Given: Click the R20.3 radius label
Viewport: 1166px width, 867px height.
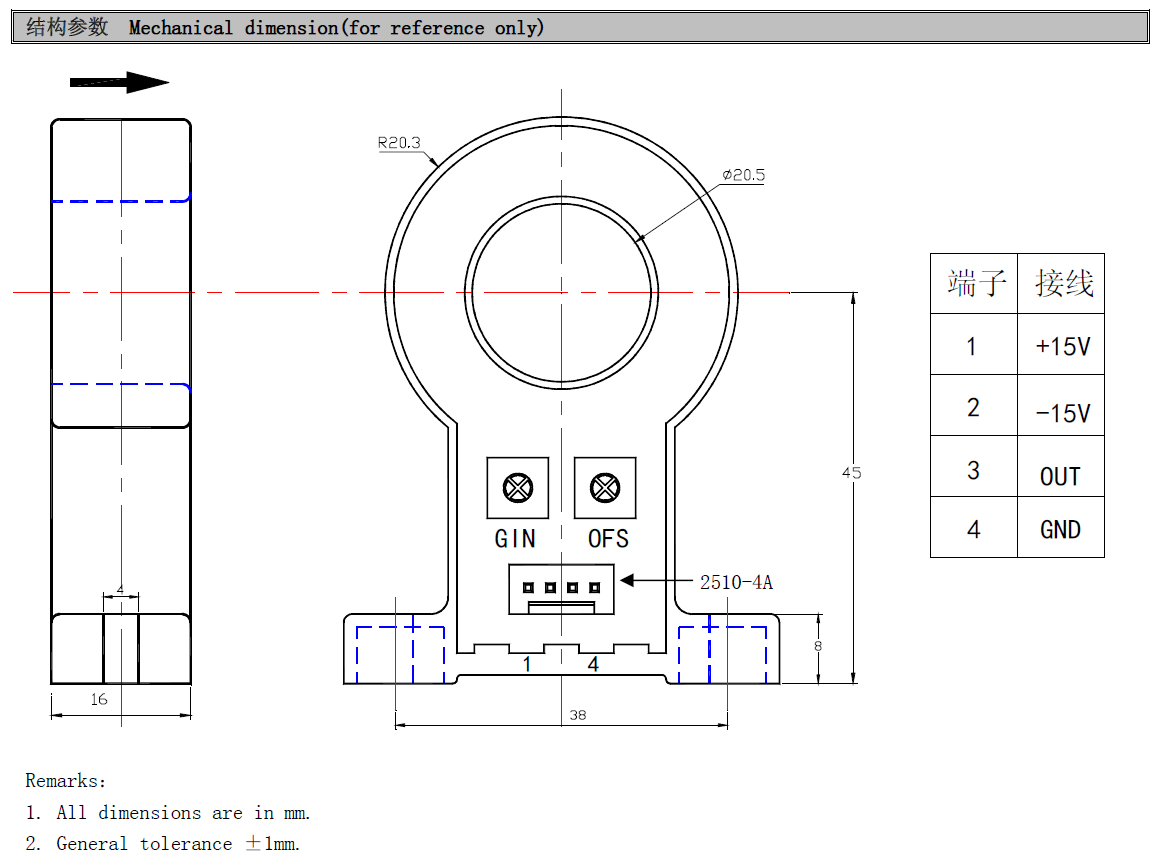Looking at the screenshot, I should point(398,143).
